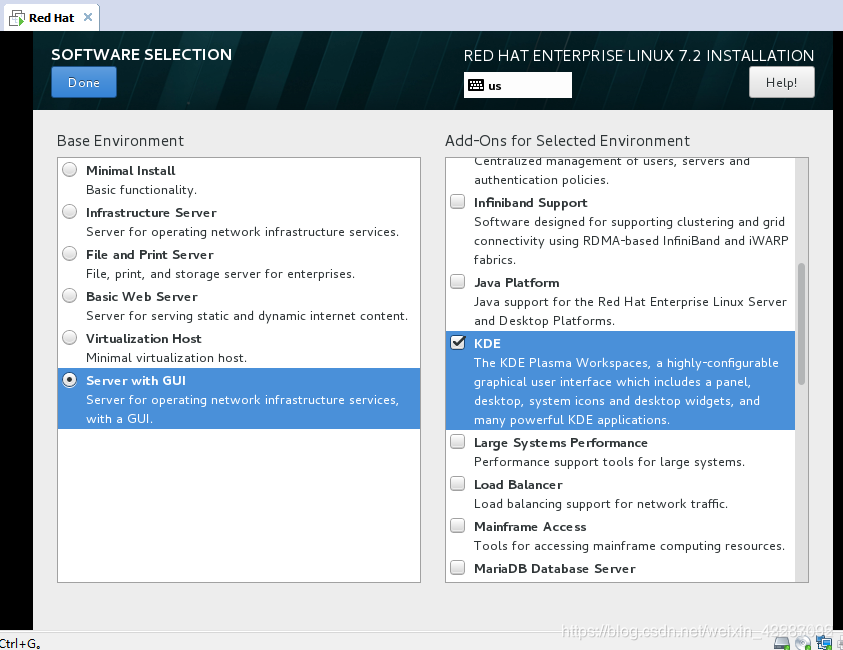The height and width of the screenshot is (650, 843).
Task: Click the keyboard layout icon
Action: pos(476,85)
